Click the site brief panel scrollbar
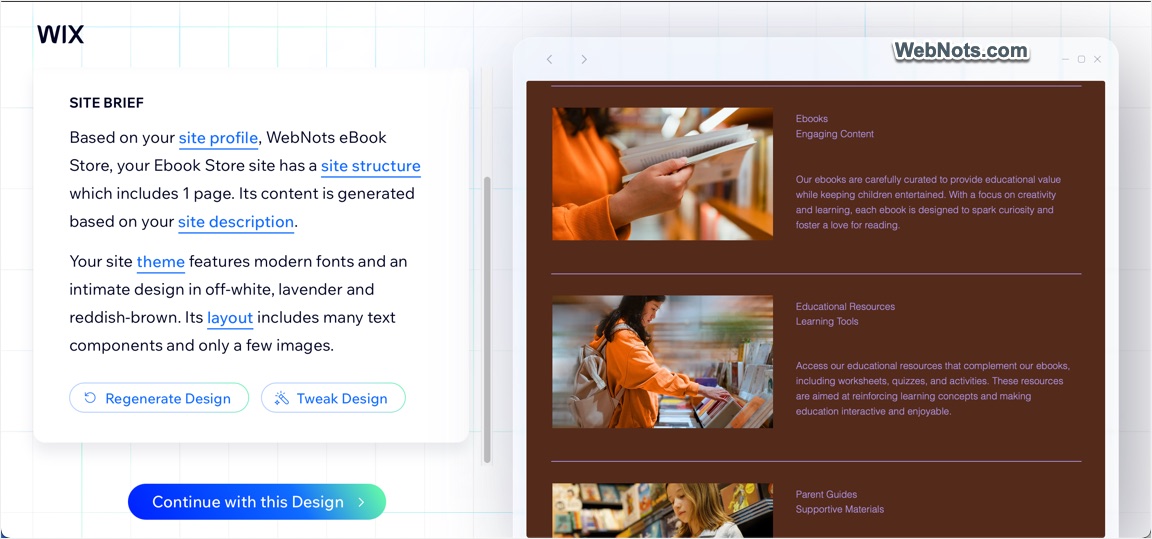Viewport: 1152px width, 539px height. click(x=486, y=319)
